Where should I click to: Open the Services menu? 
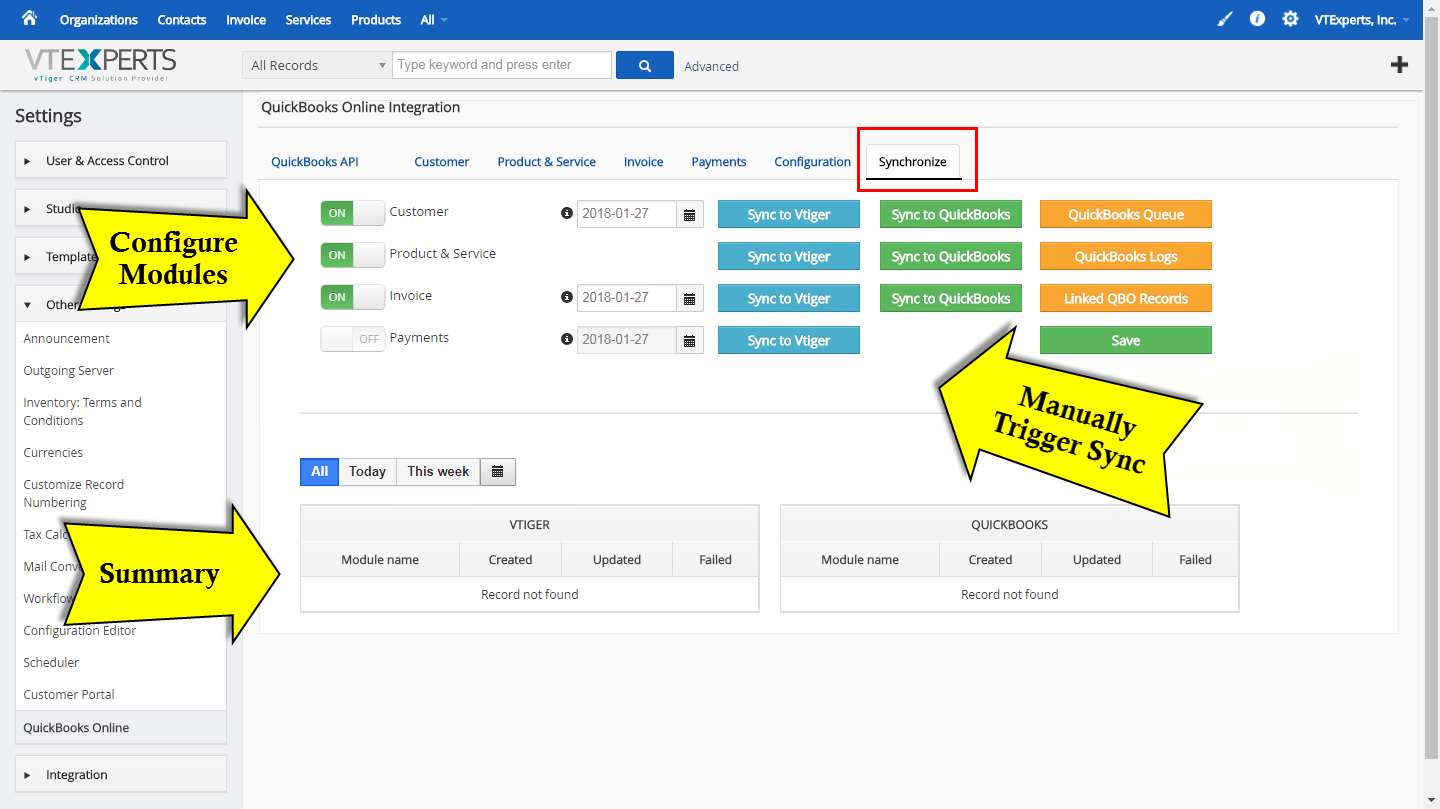pyautogui.click(x=308, y=20)
